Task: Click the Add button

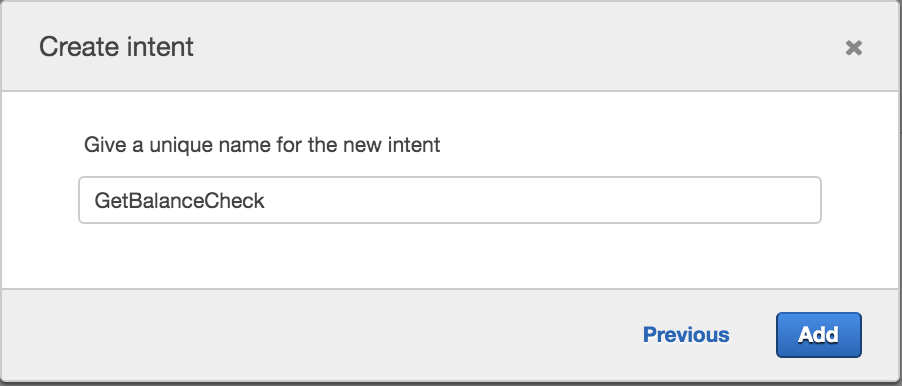Action: coord(819,335)
